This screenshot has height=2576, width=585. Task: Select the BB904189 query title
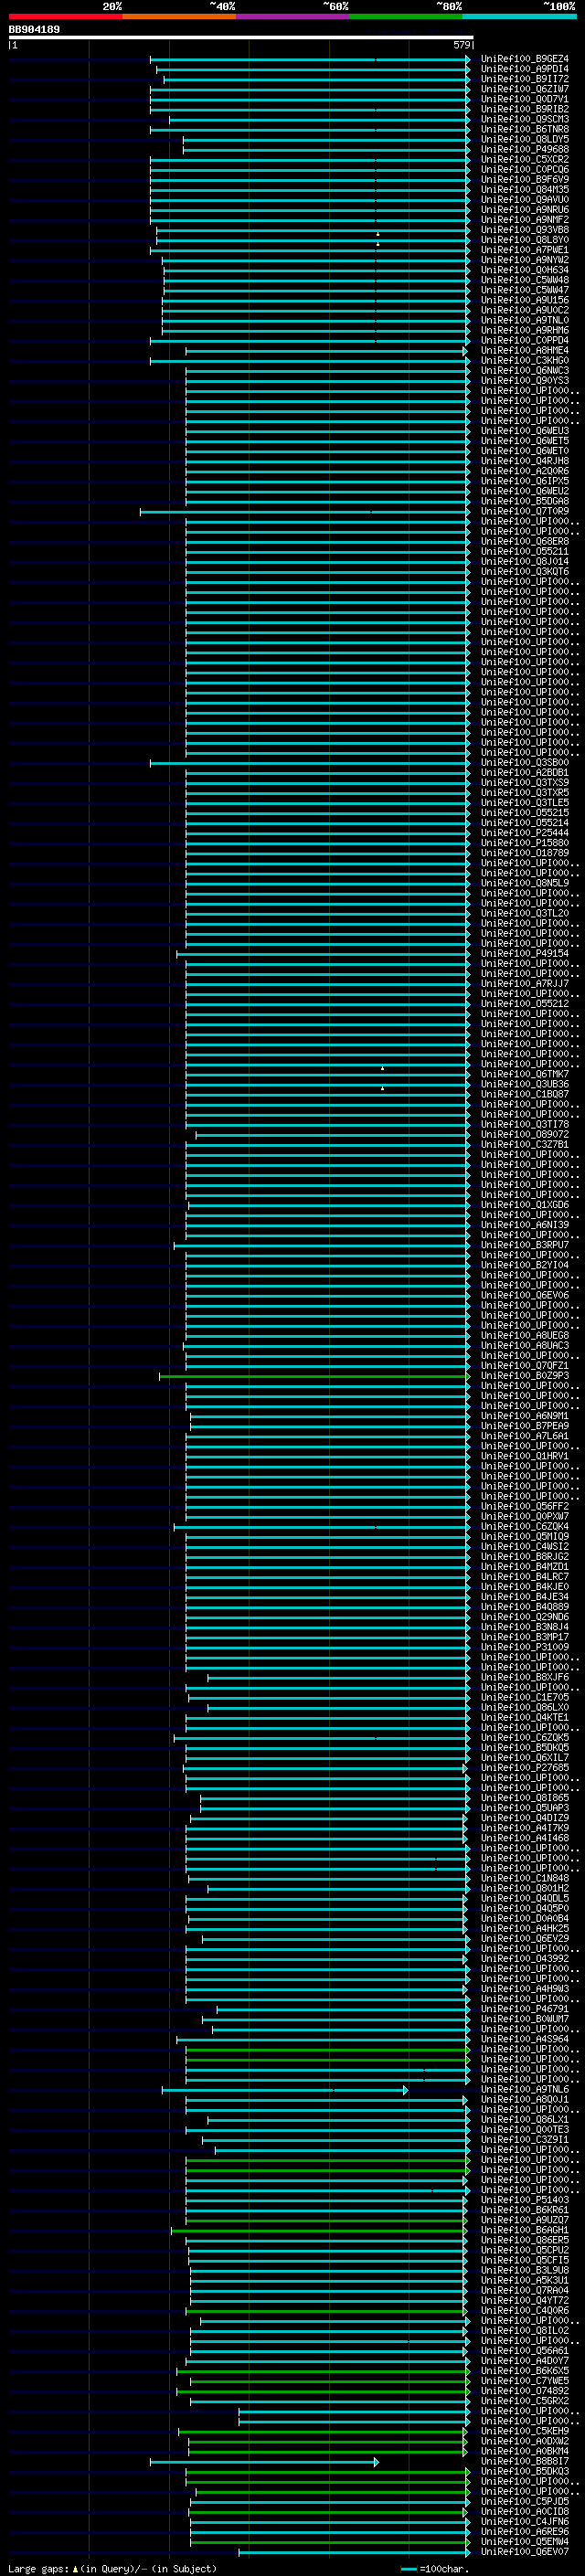pos(34,30)
